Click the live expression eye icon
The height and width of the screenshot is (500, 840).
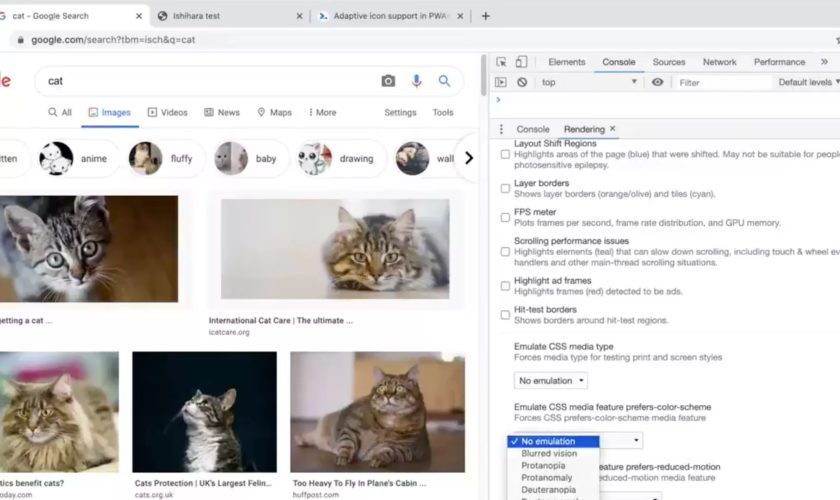click(657, 82)
